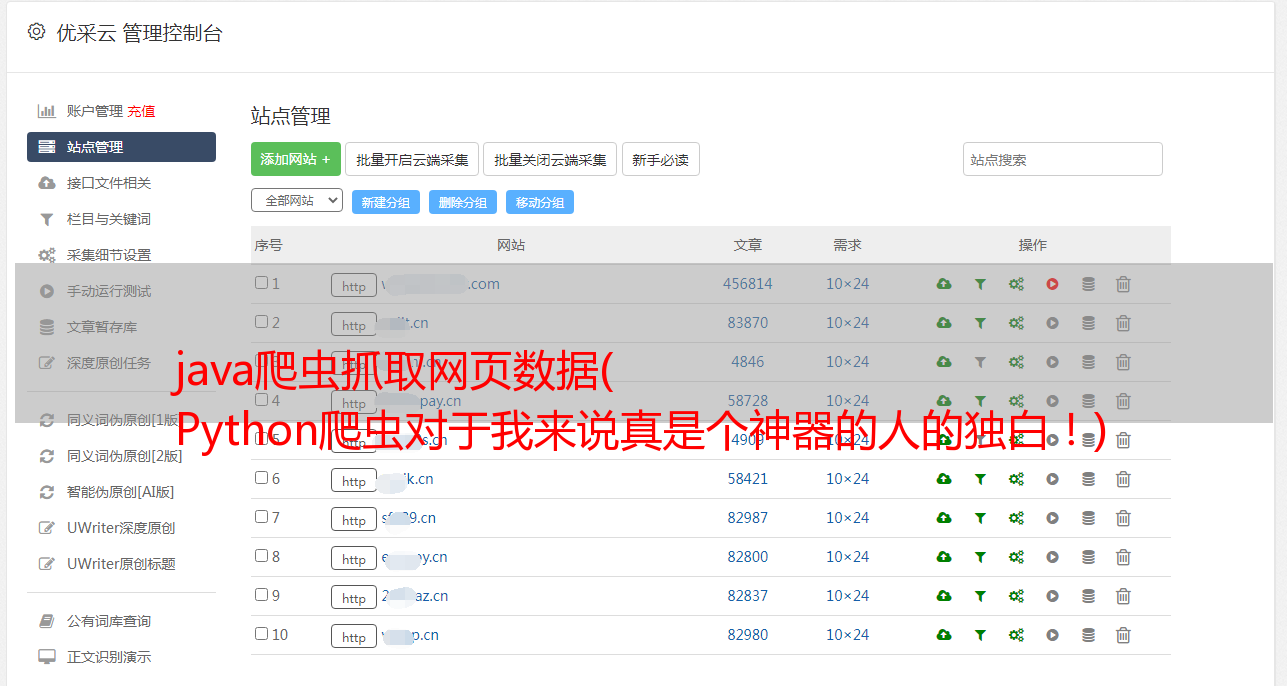Open 采集细节设置 in sidebar
This screenshot has width=1287, height=686.
point(109,255)
